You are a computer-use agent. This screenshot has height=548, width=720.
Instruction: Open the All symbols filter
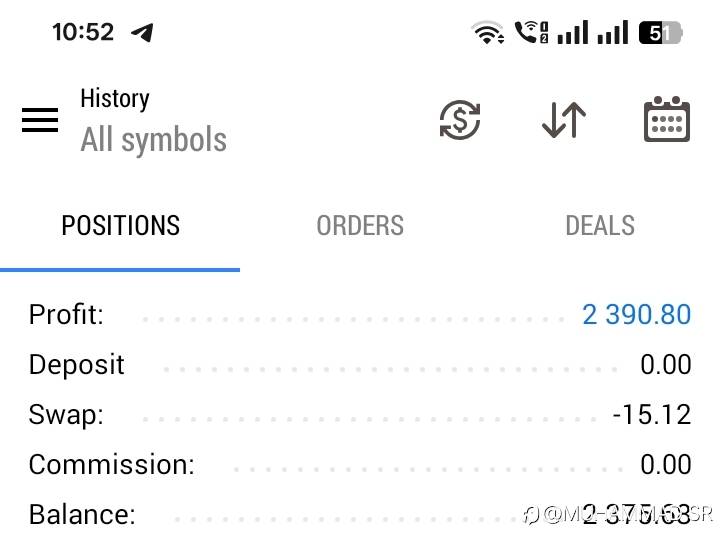(153, 140)
